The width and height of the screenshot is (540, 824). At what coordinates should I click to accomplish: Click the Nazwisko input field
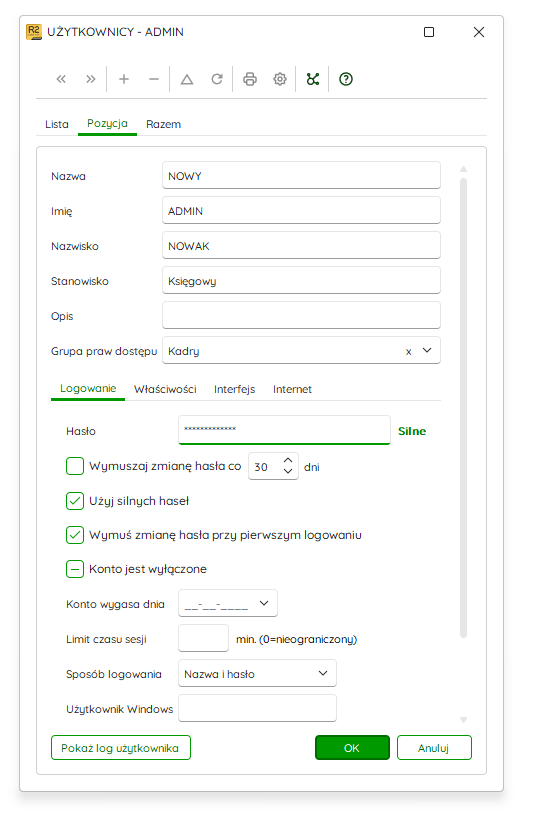[301, 246]
